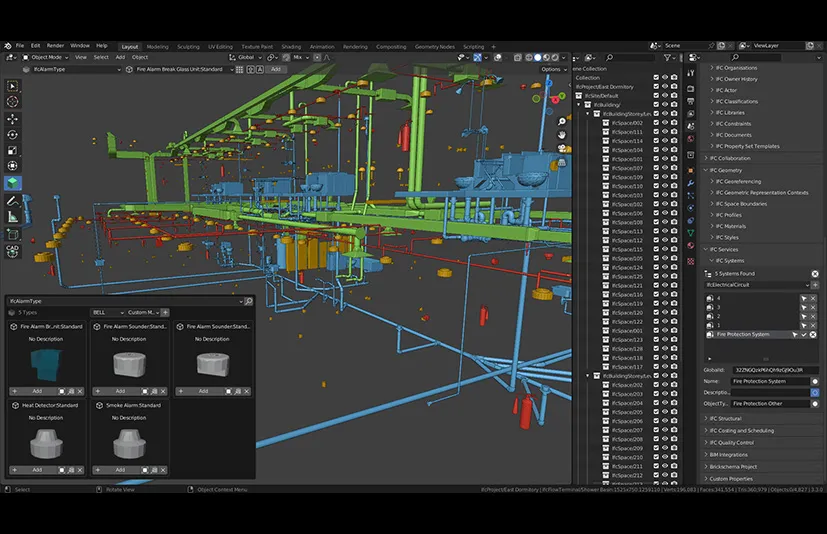Activate the Move tool
This screenshot has height=534, width=827.
coord(13,119)
